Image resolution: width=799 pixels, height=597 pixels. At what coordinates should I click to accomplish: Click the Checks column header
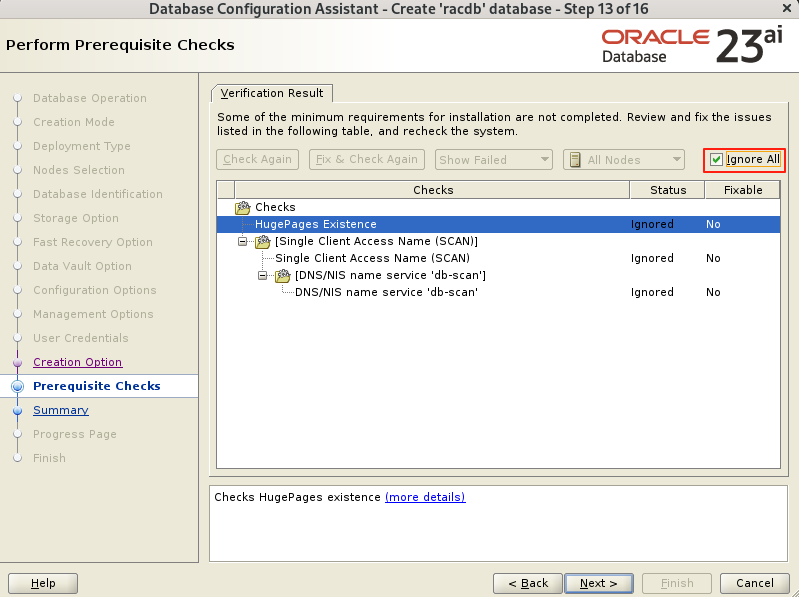pyautogui.click(x=433, y=190)
